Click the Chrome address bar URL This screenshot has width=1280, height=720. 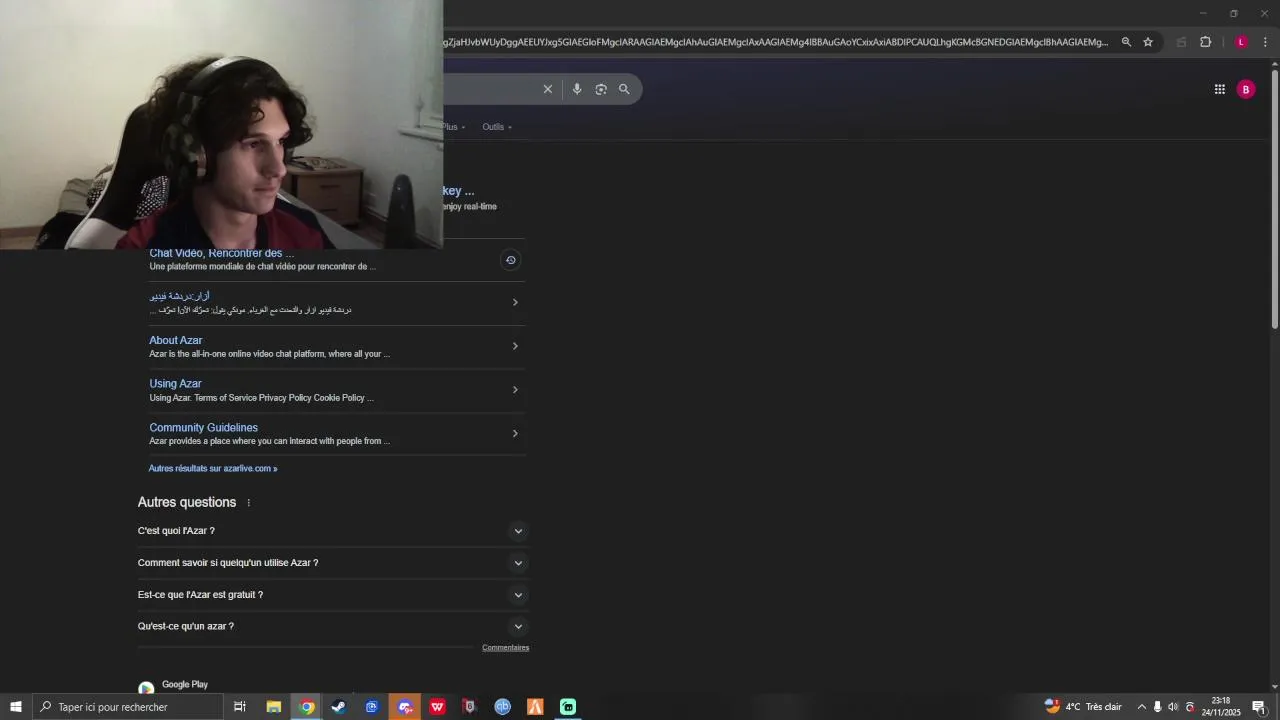776,42
